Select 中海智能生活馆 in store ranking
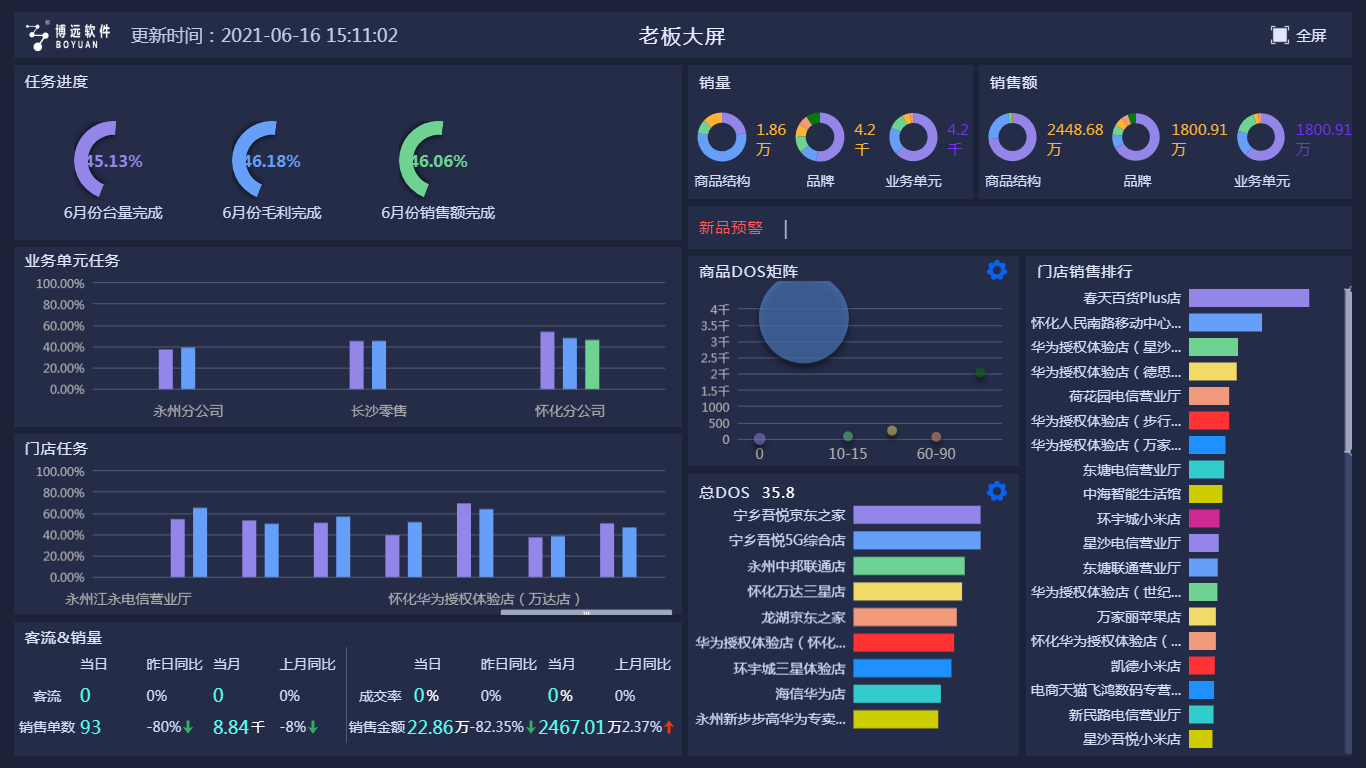Viewport: 1366px width, 768px height. click(x=1131, y=494)
